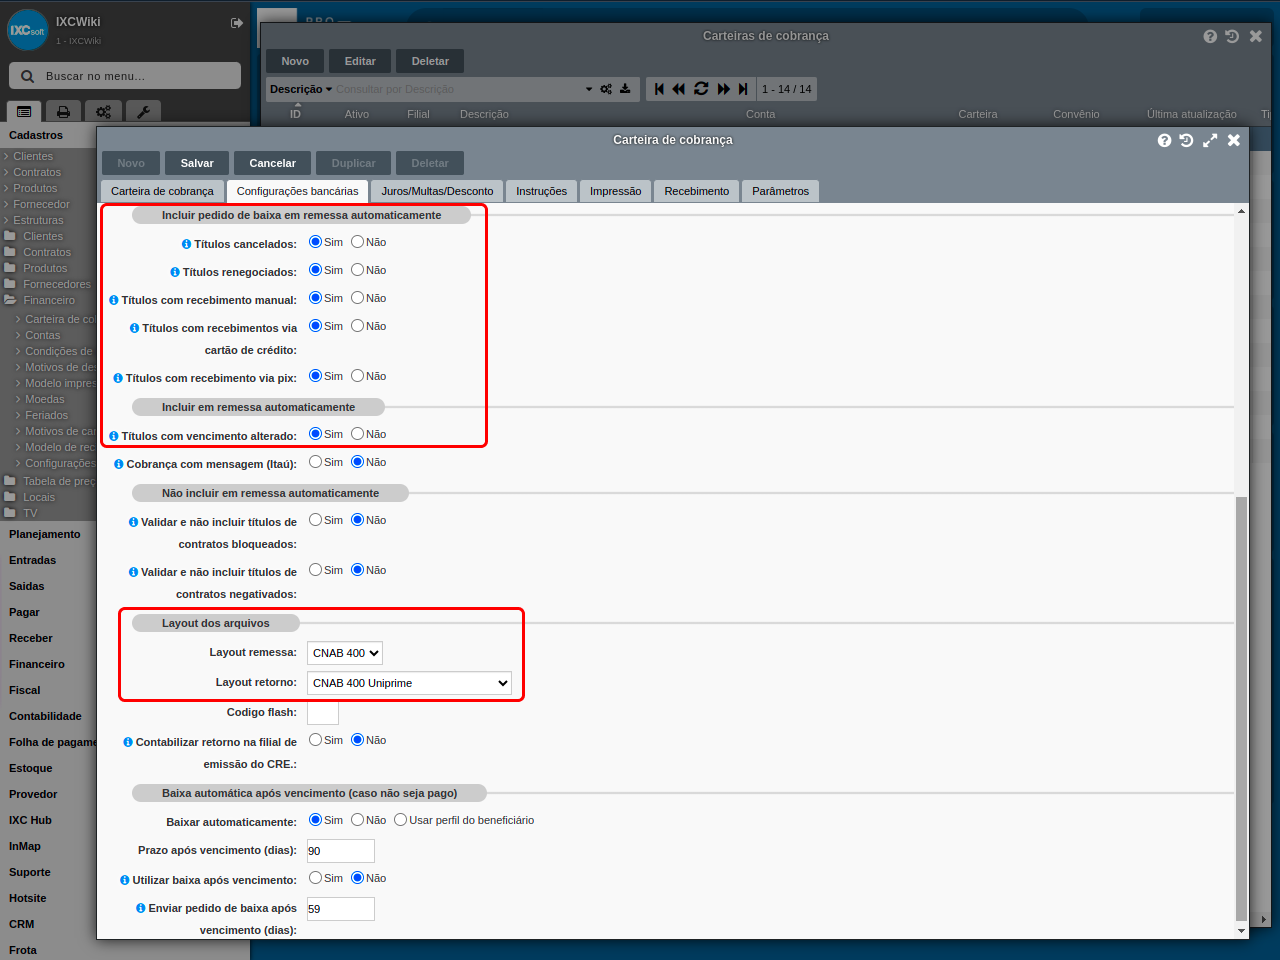Switch to Instruções tab

541,191
